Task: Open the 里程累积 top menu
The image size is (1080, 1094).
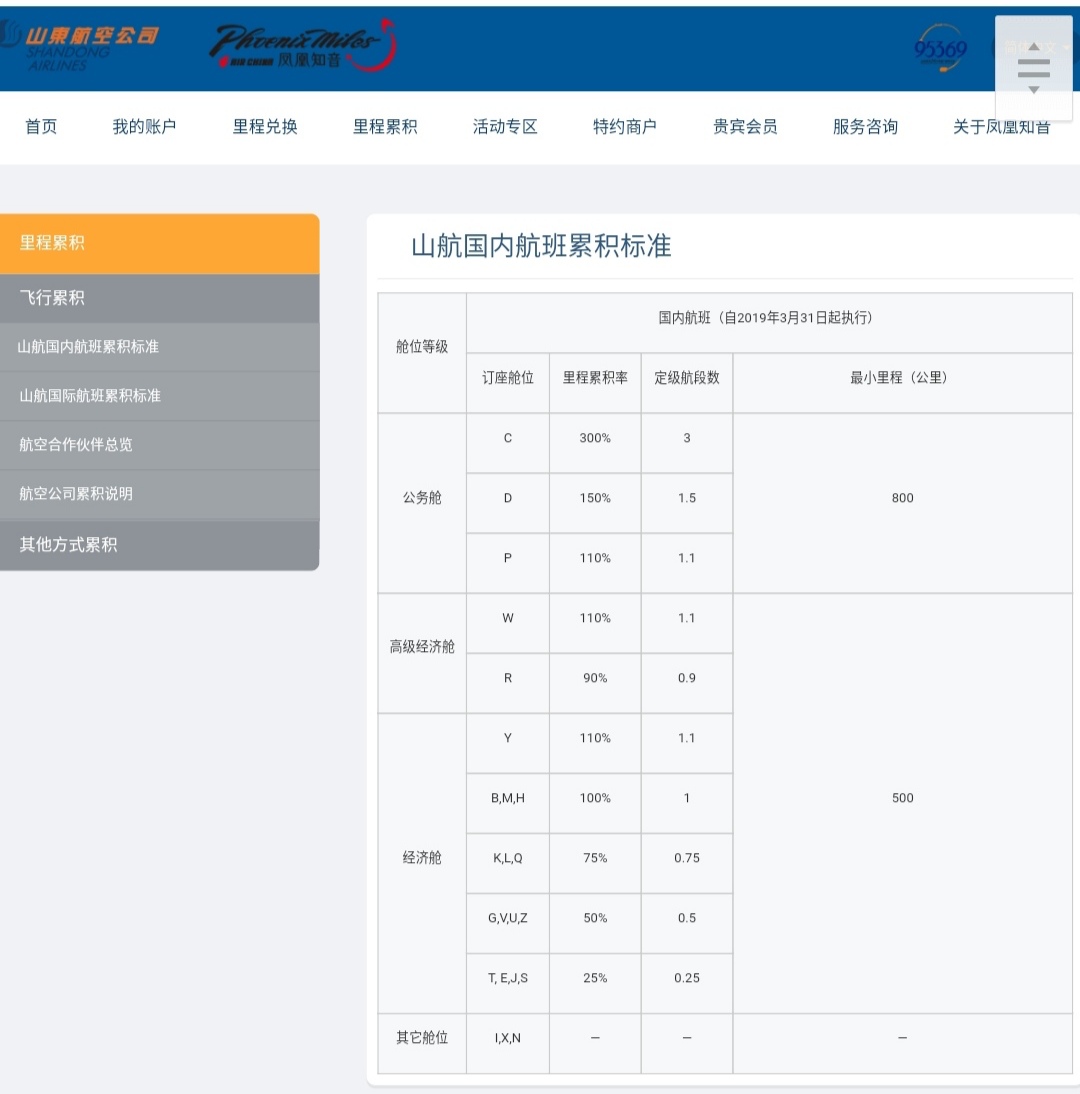Action: [x=385, y=126]
